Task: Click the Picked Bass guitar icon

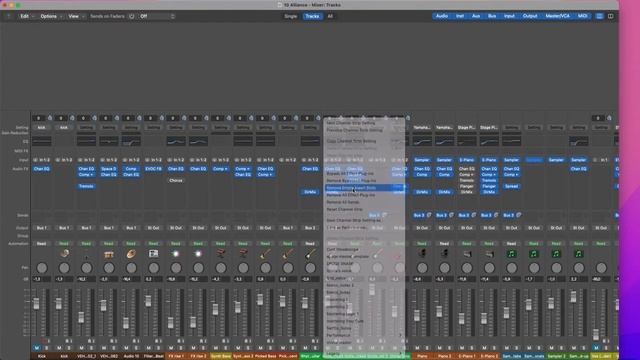Action: 265,253
